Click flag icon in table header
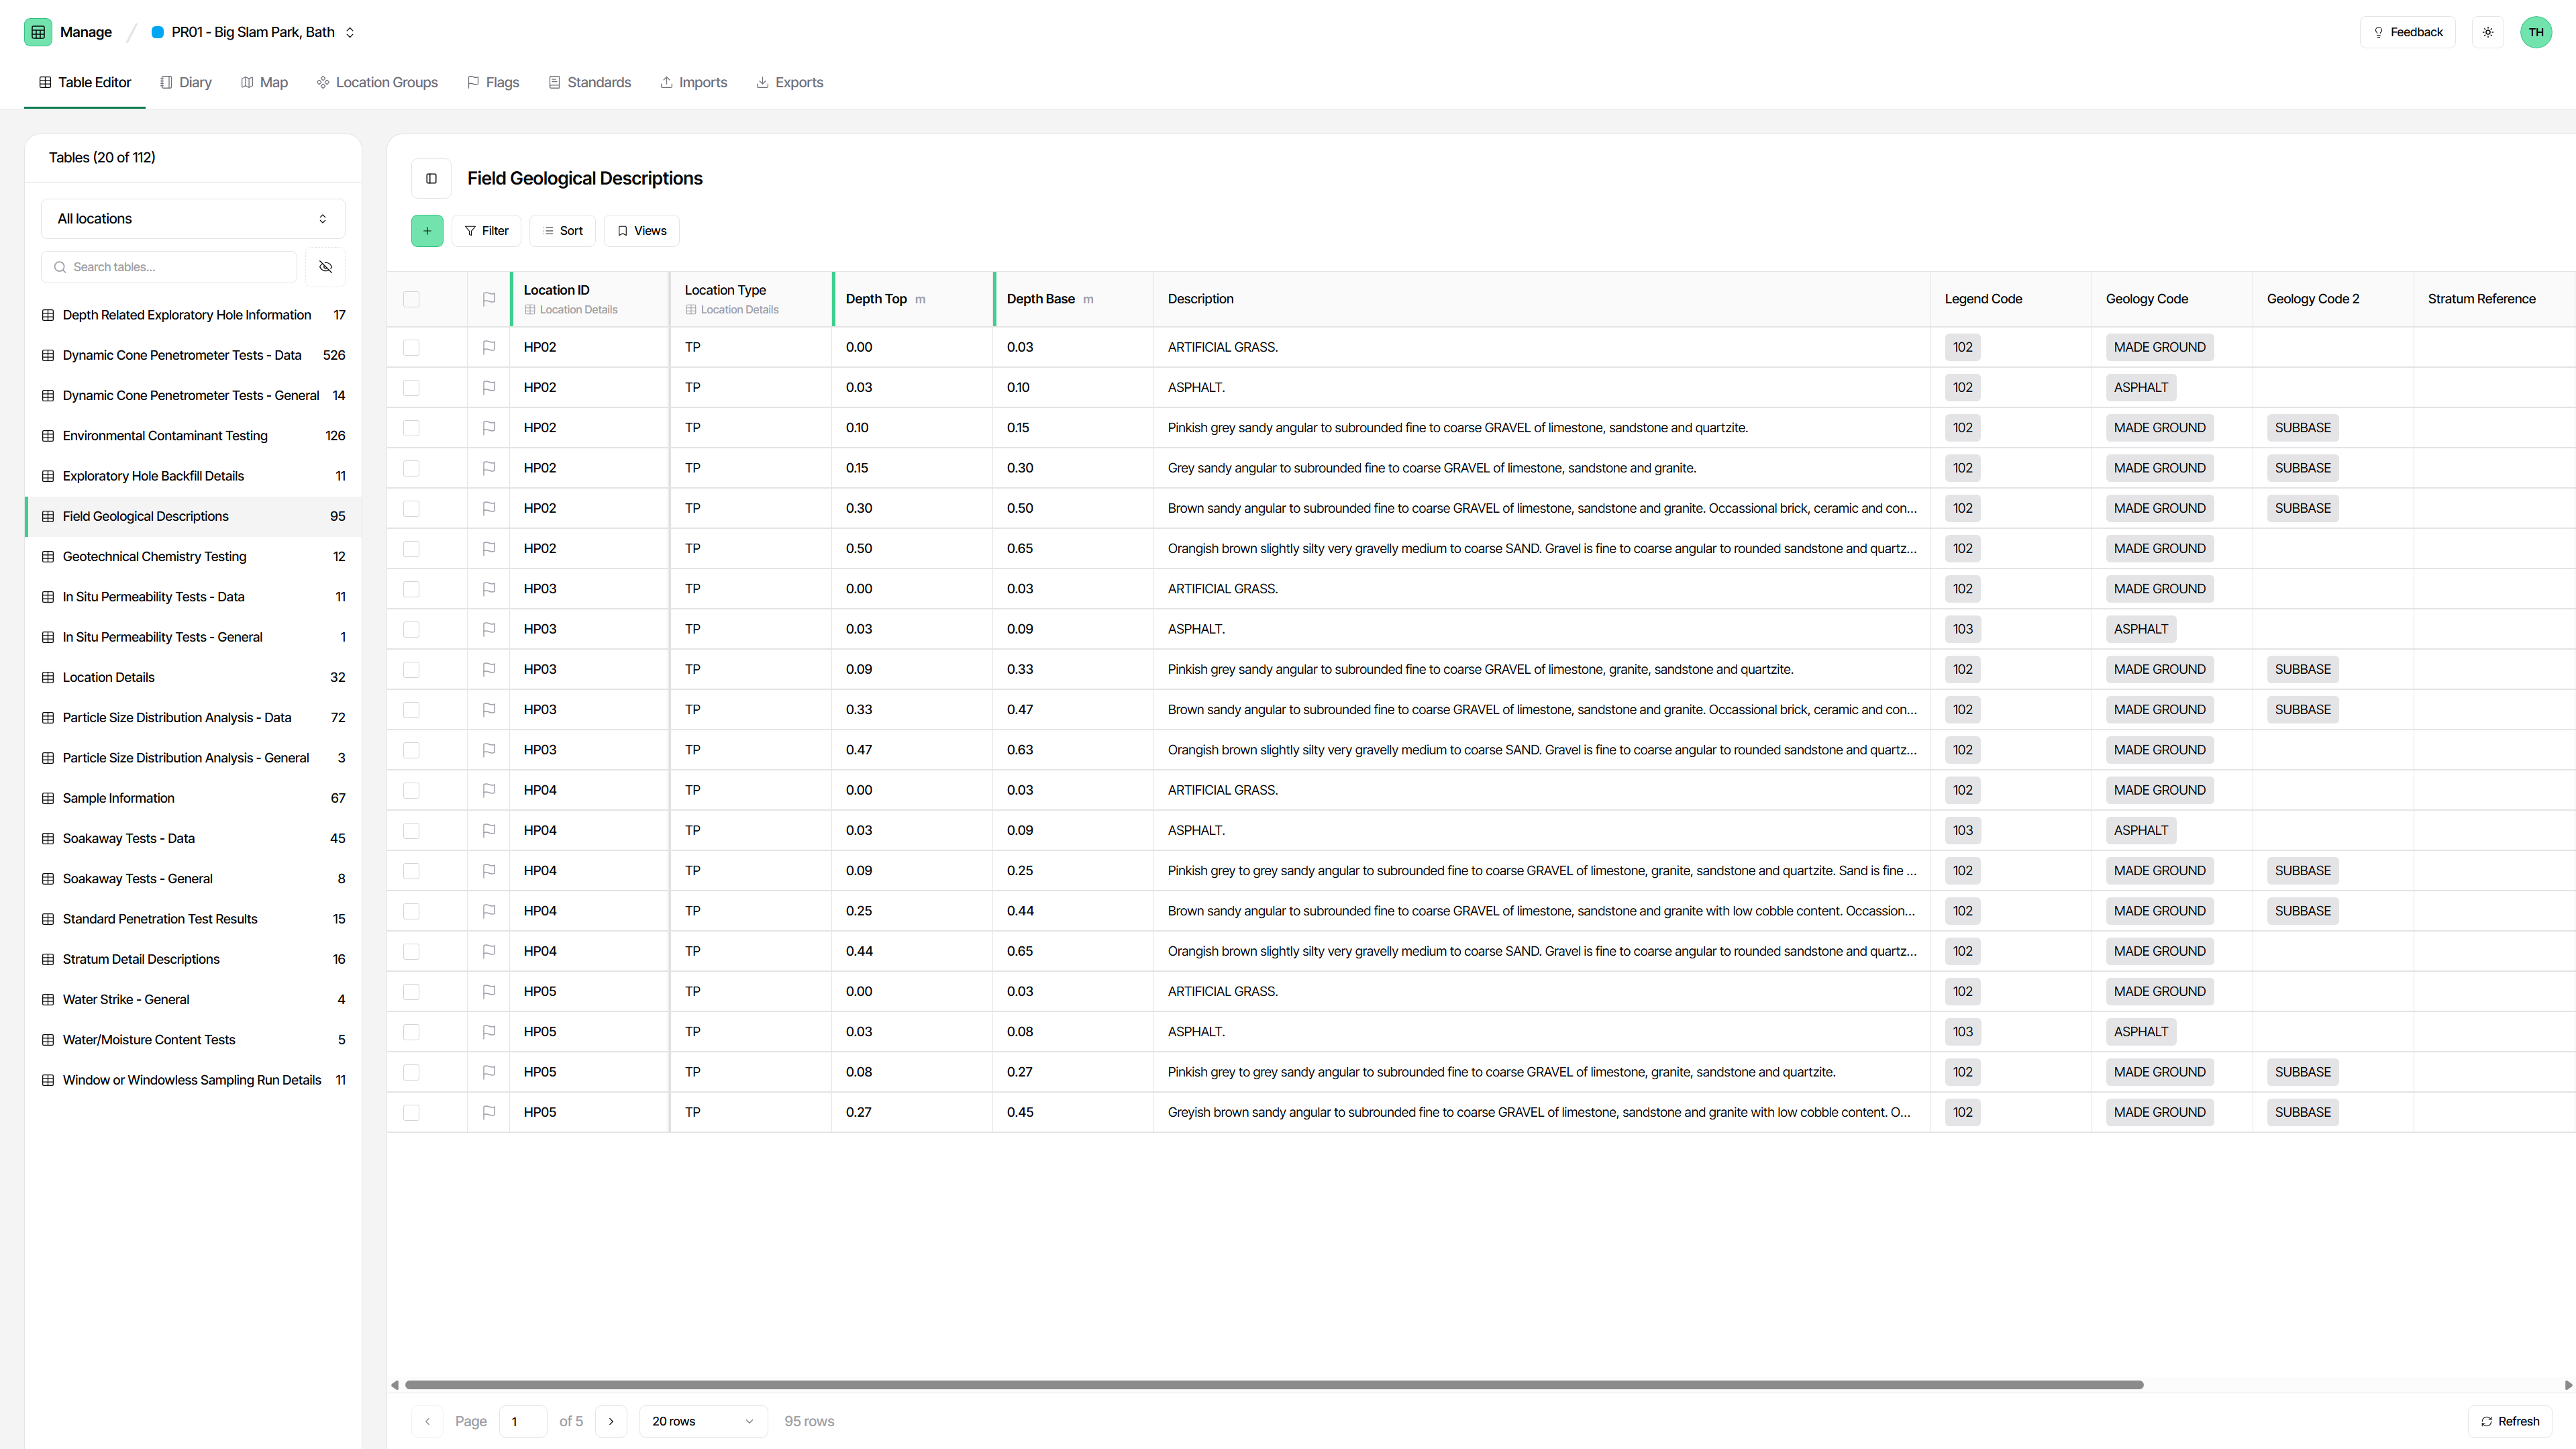This screenshot has width=2576, height=1449. pyautogui.click(x=488, y=299)
